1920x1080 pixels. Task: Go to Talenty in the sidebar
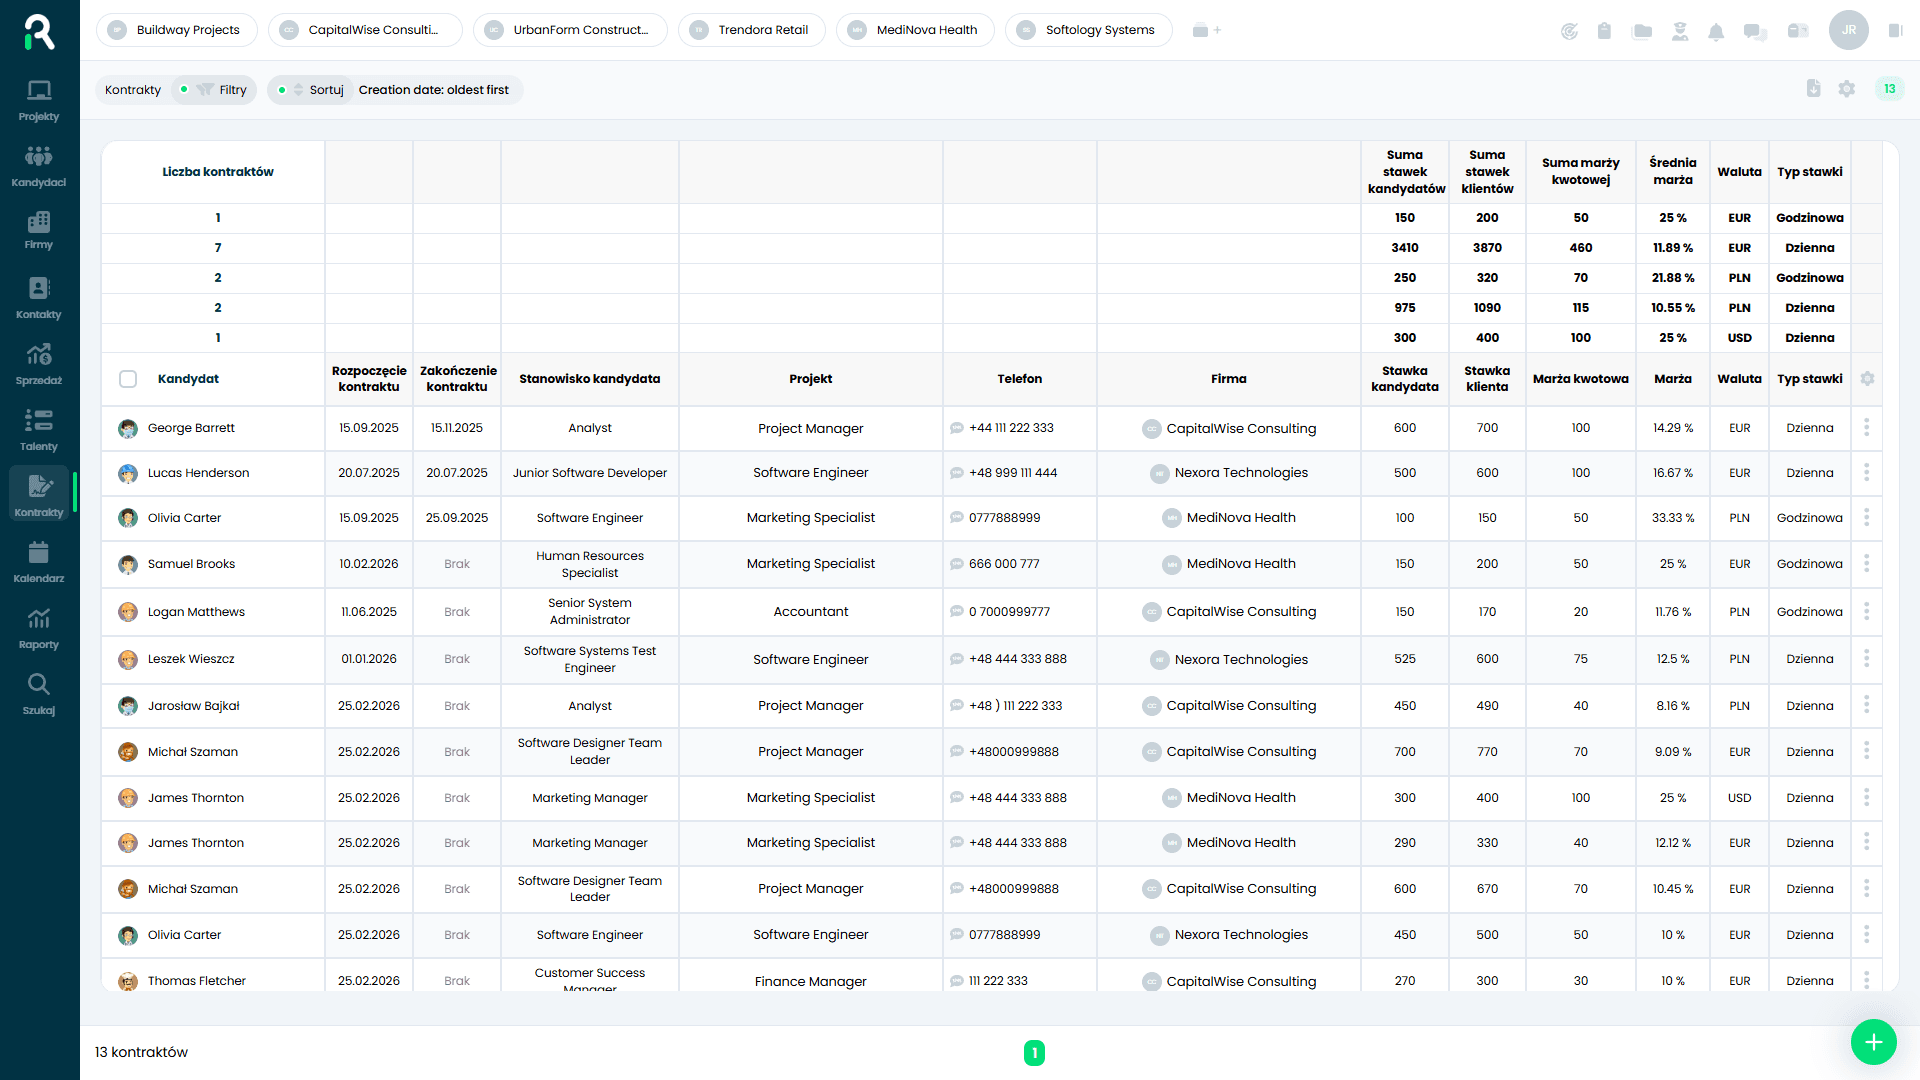click(39, 430)
